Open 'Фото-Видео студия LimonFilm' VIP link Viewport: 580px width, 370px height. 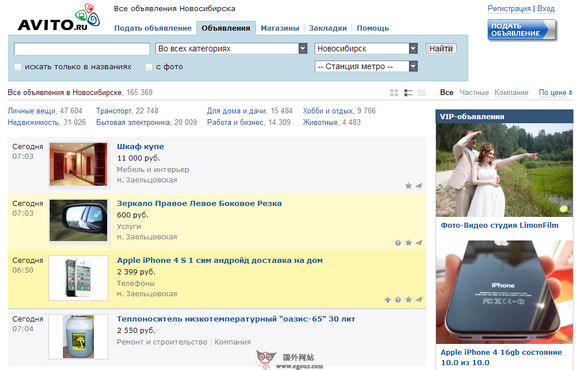(x=499, y=225)
